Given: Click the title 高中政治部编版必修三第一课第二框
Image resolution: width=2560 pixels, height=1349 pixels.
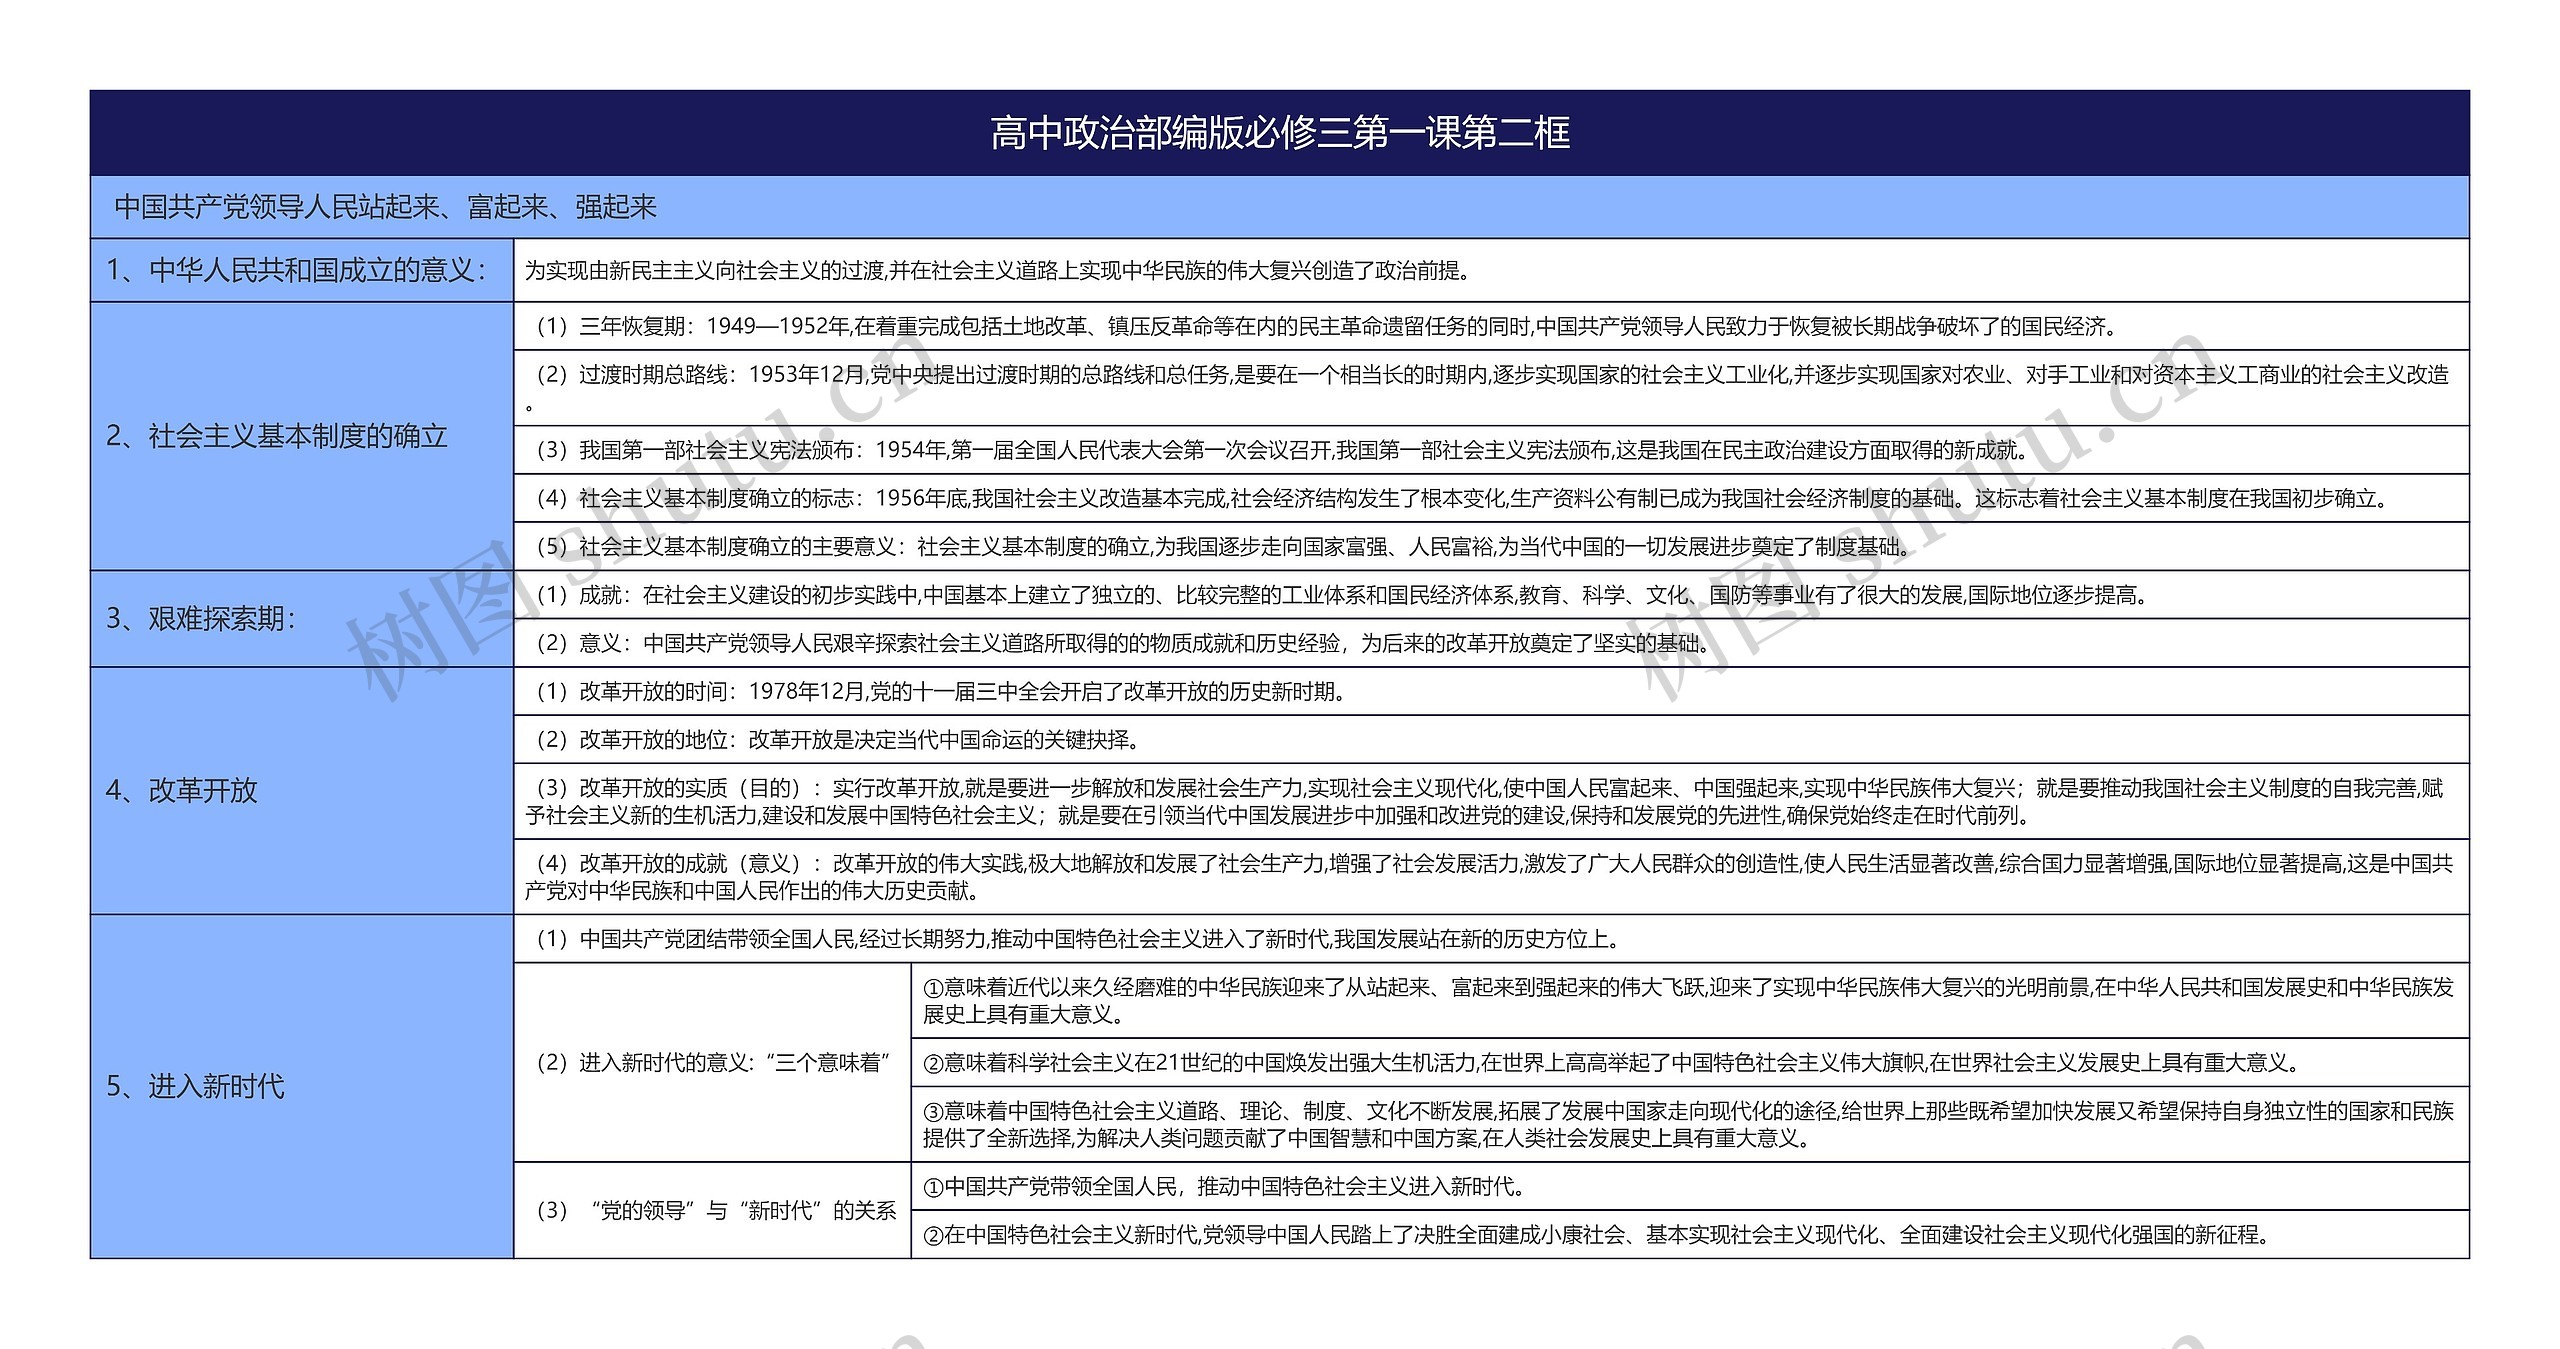Looking at the screenshot, I should [x=1279, y=133].
